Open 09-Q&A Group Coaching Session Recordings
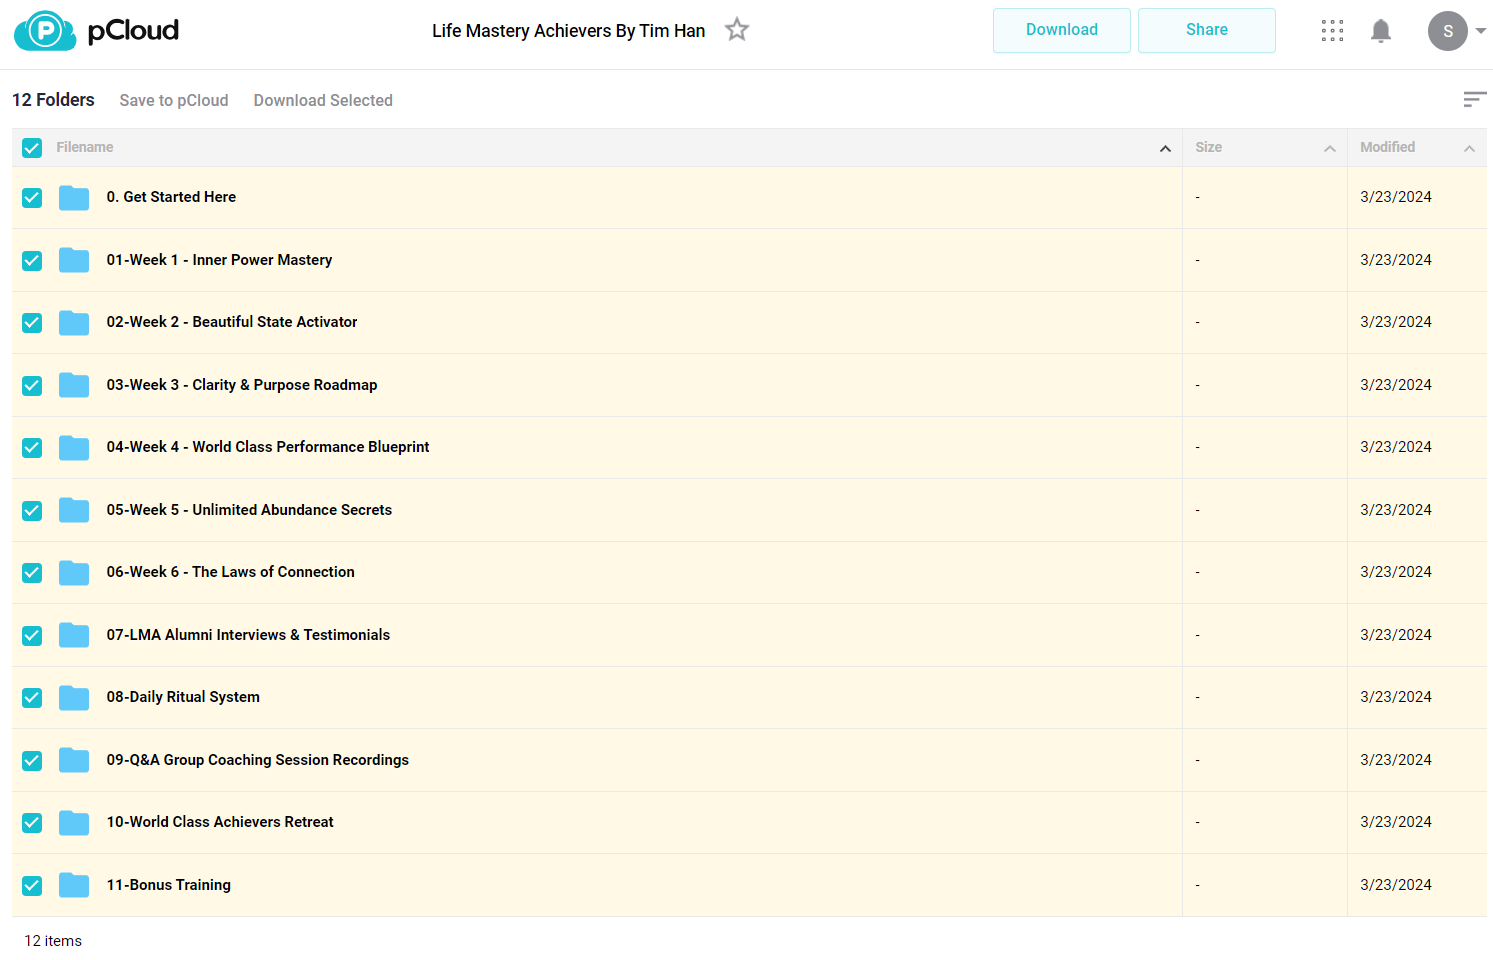The width and height of the screenshot is (1493, 960). [258, 760]
